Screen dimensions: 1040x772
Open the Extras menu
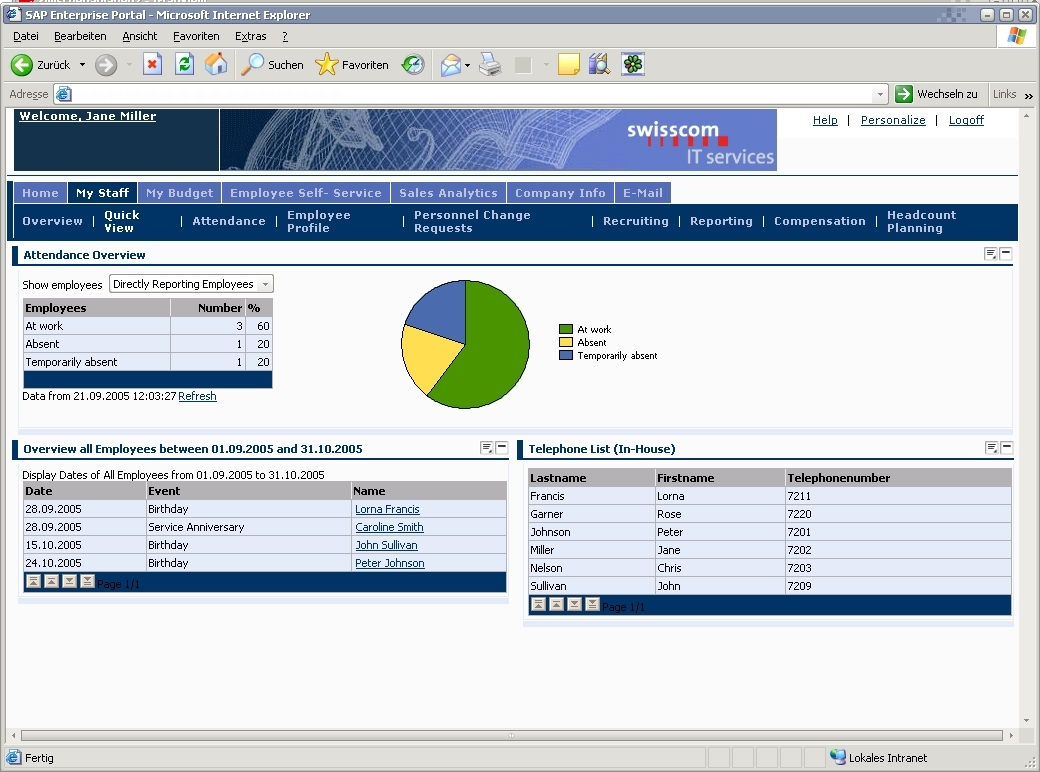250,36
